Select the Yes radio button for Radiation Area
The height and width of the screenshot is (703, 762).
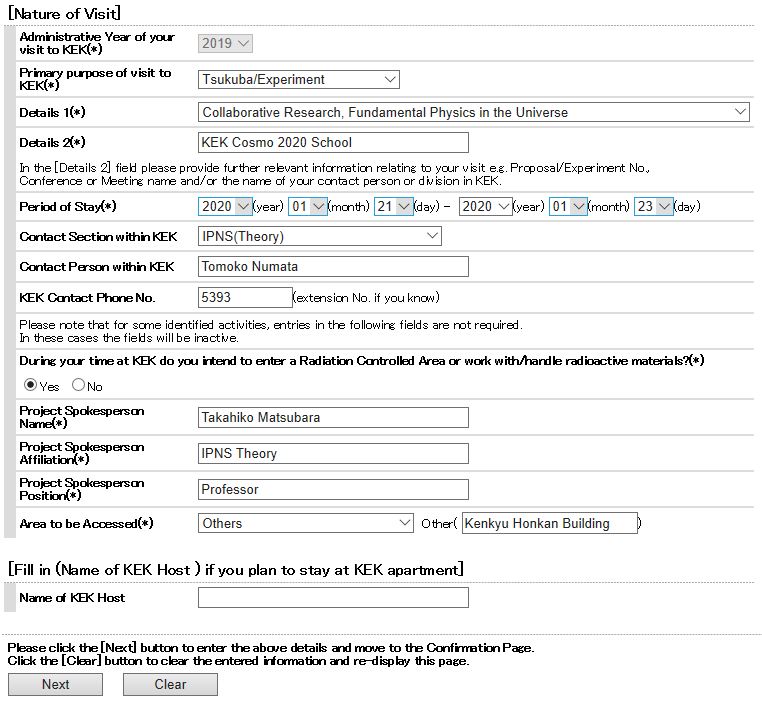point(31,385)
